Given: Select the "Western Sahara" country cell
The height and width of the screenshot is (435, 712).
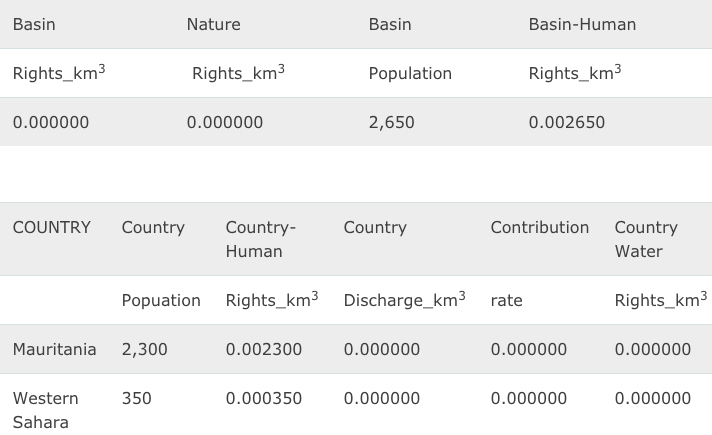Looking at the screenshot, I should point(45,410).
